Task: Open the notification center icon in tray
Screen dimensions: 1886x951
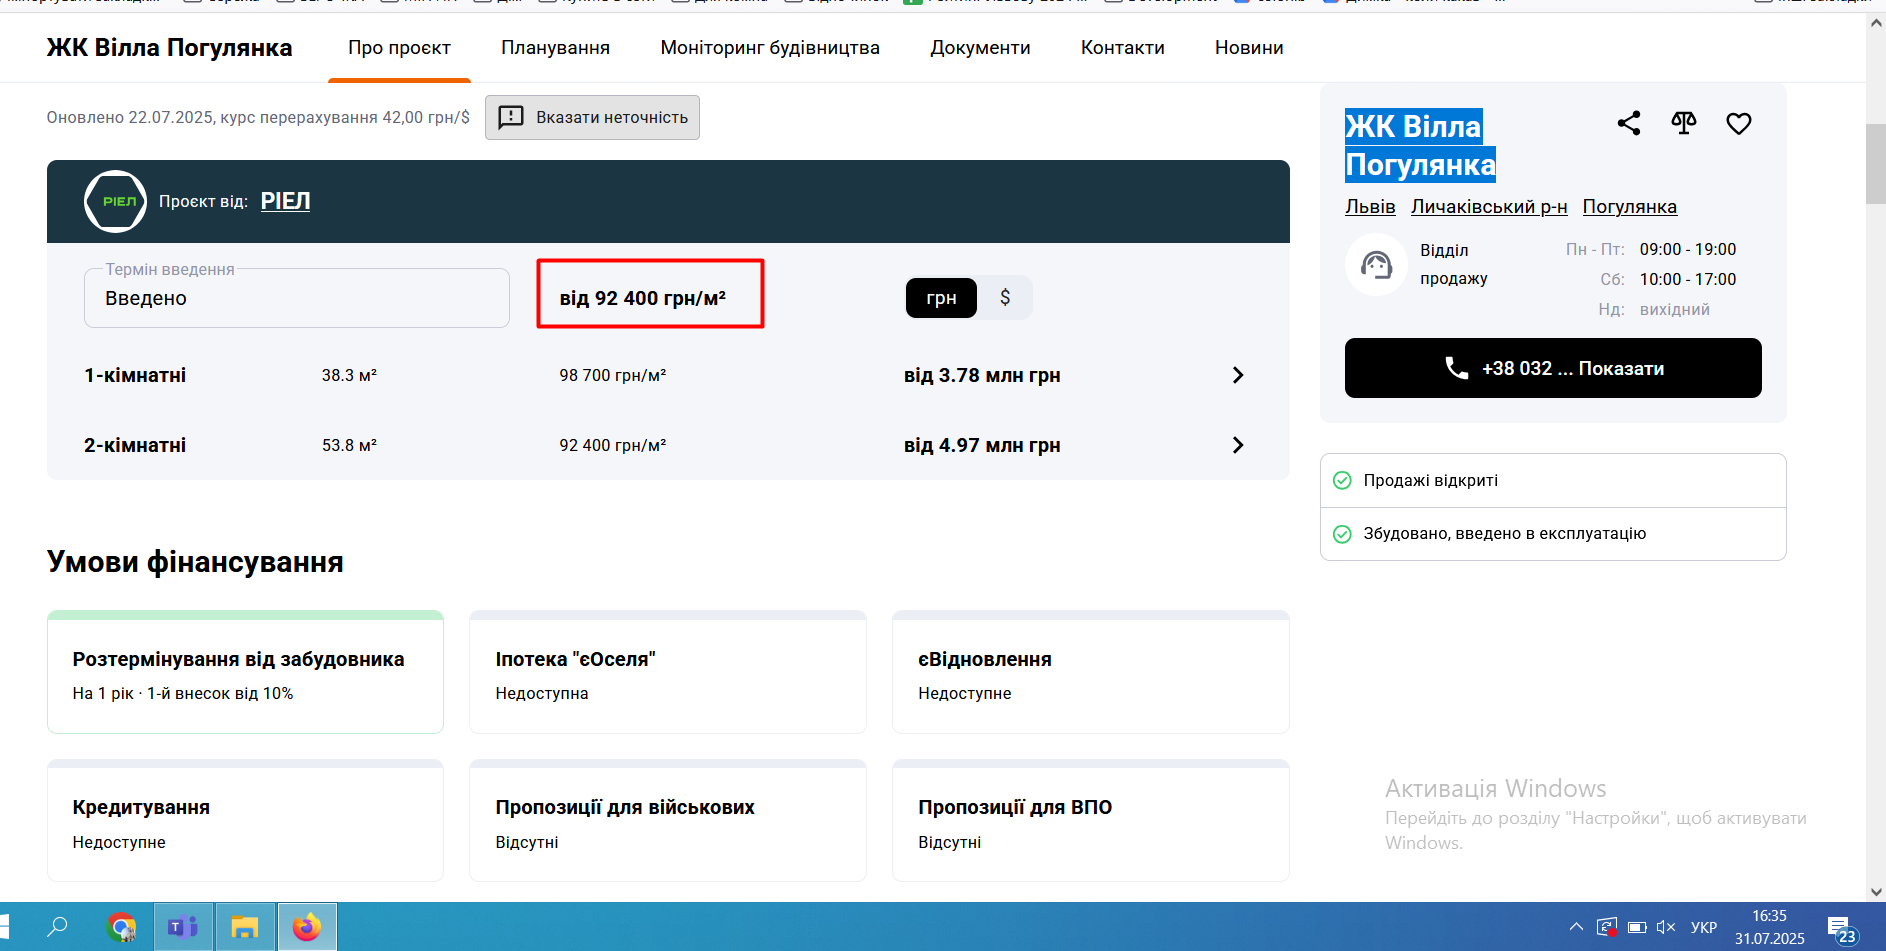Action: tap(1840, 929)
